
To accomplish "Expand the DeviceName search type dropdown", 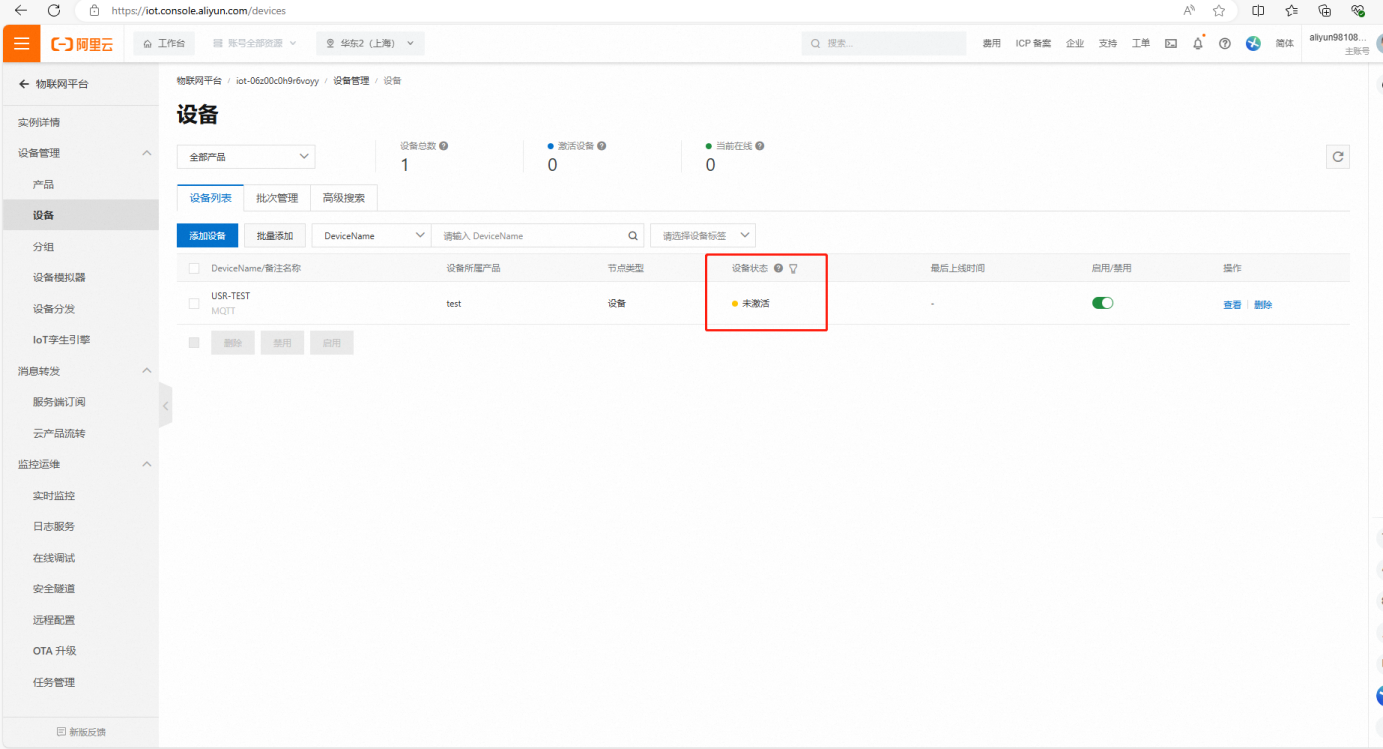I will coord(370,236).
